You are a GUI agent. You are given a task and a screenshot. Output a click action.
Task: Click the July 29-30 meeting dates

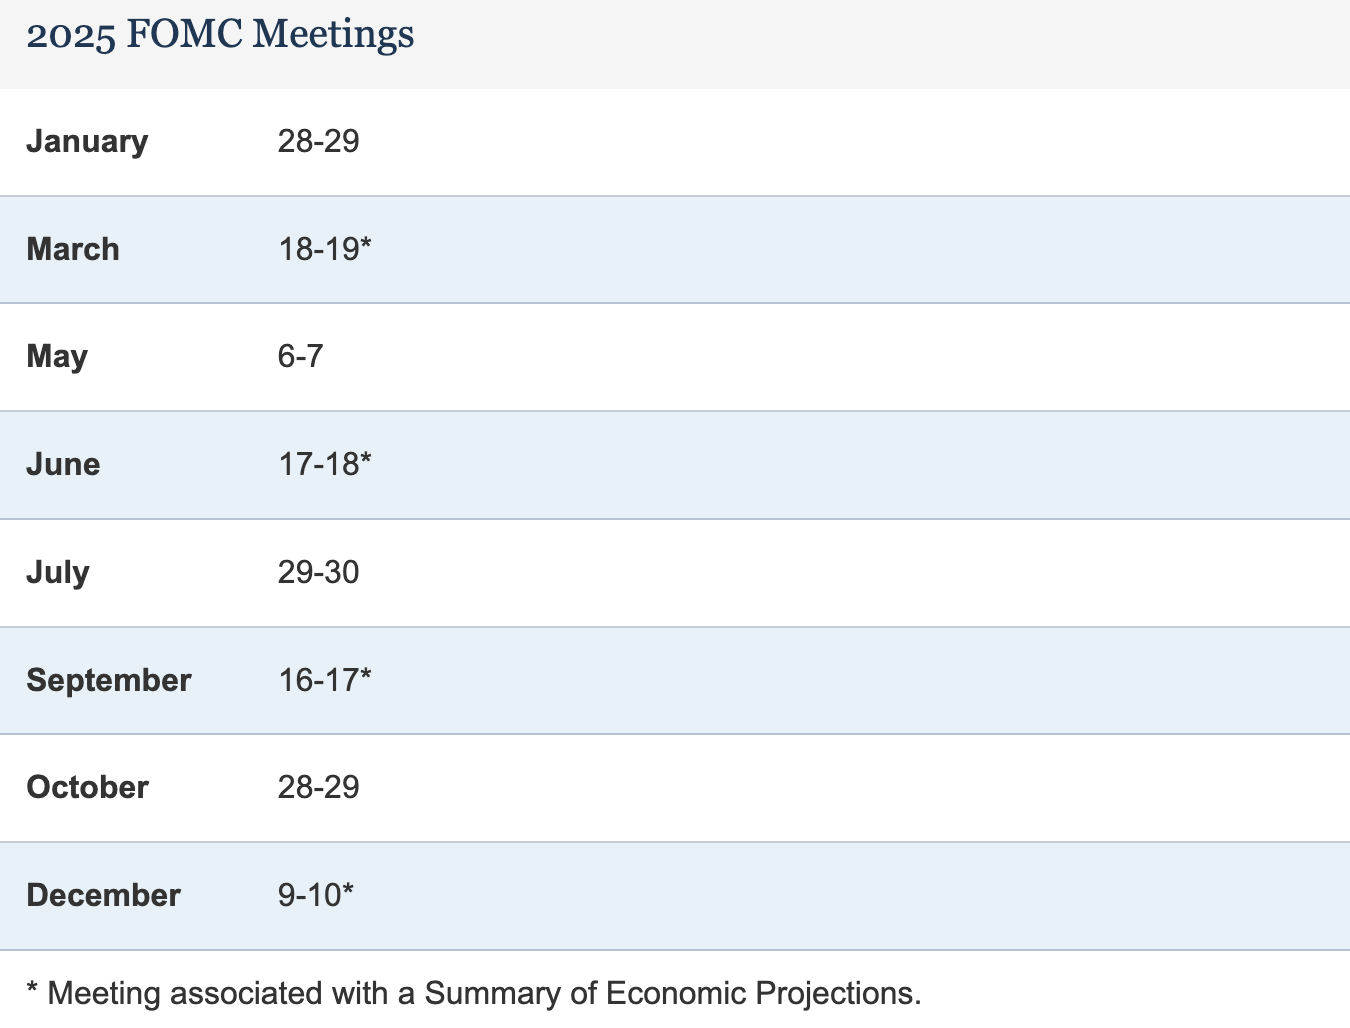pos(318,572)
